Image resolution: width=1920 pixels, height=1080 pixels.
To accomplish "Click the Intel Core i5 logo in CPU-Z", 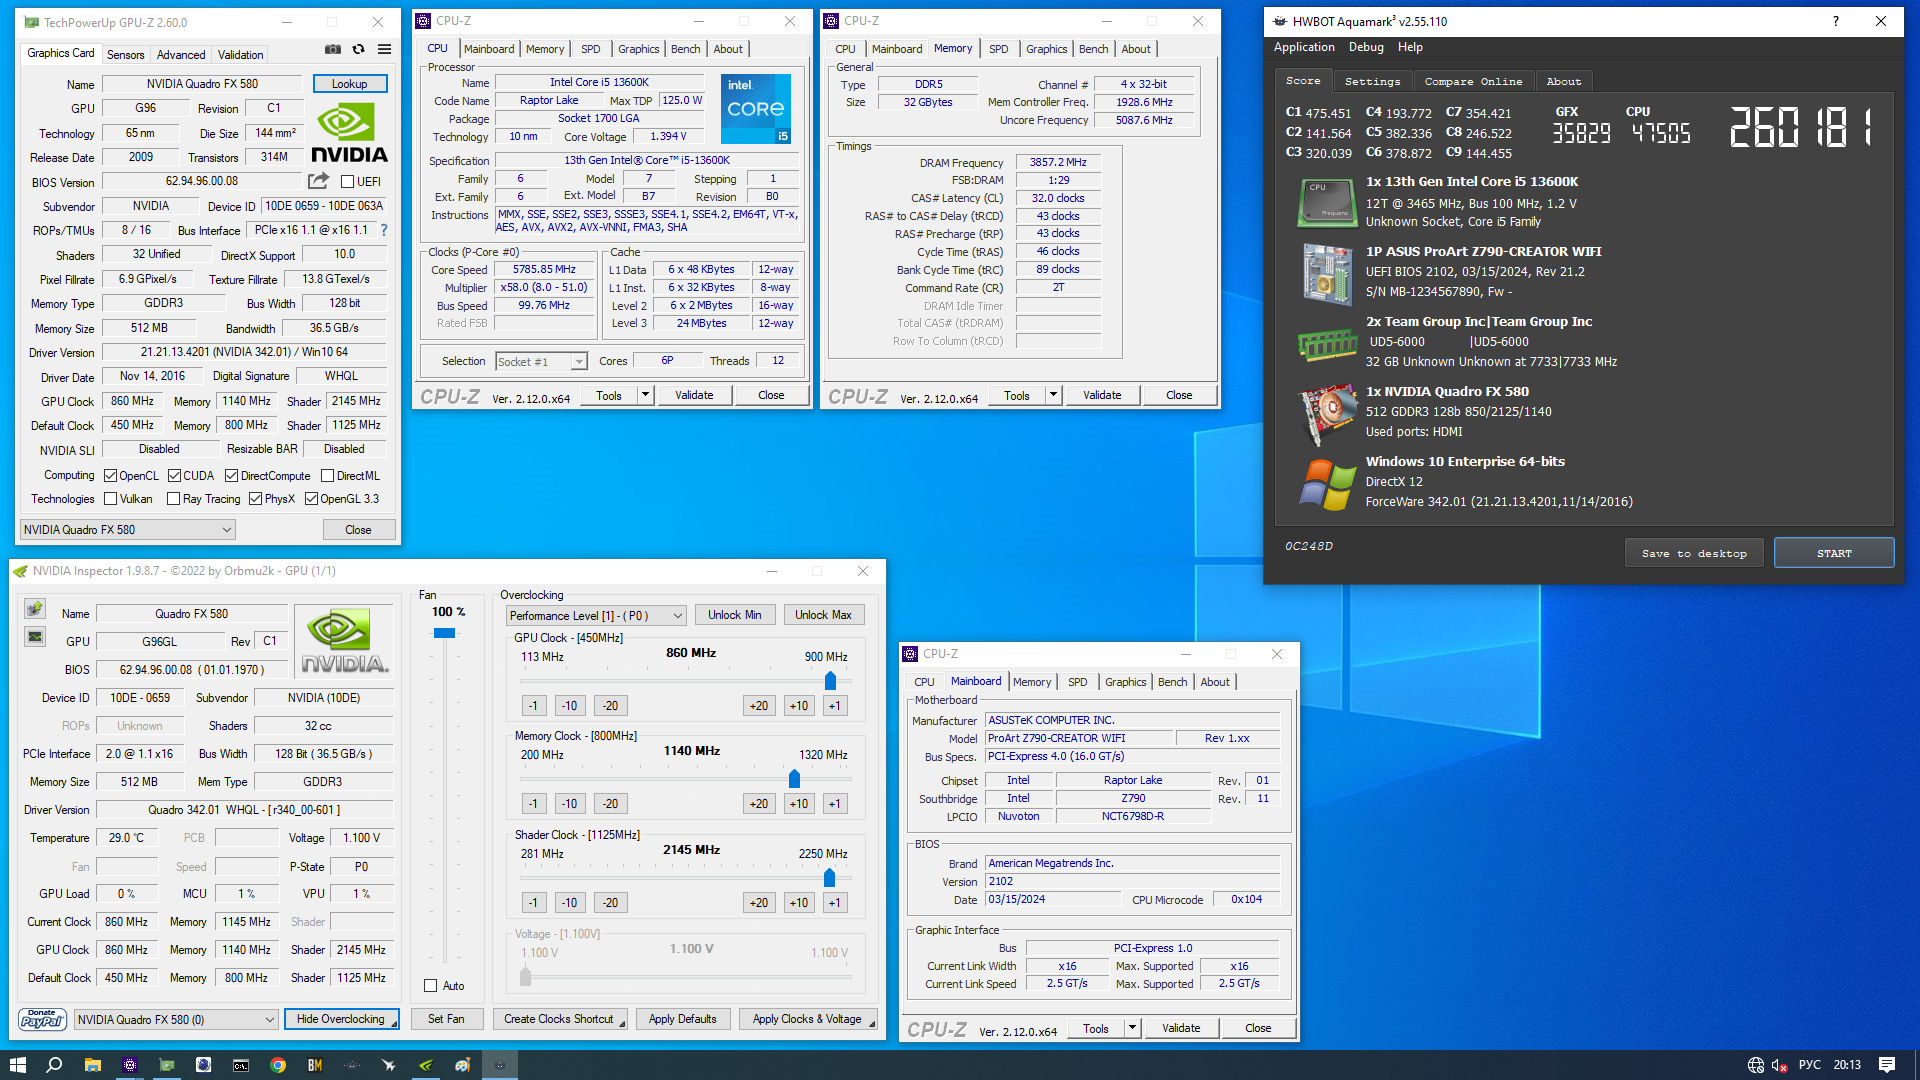I will pyautogui.click(x=756, y=108).
